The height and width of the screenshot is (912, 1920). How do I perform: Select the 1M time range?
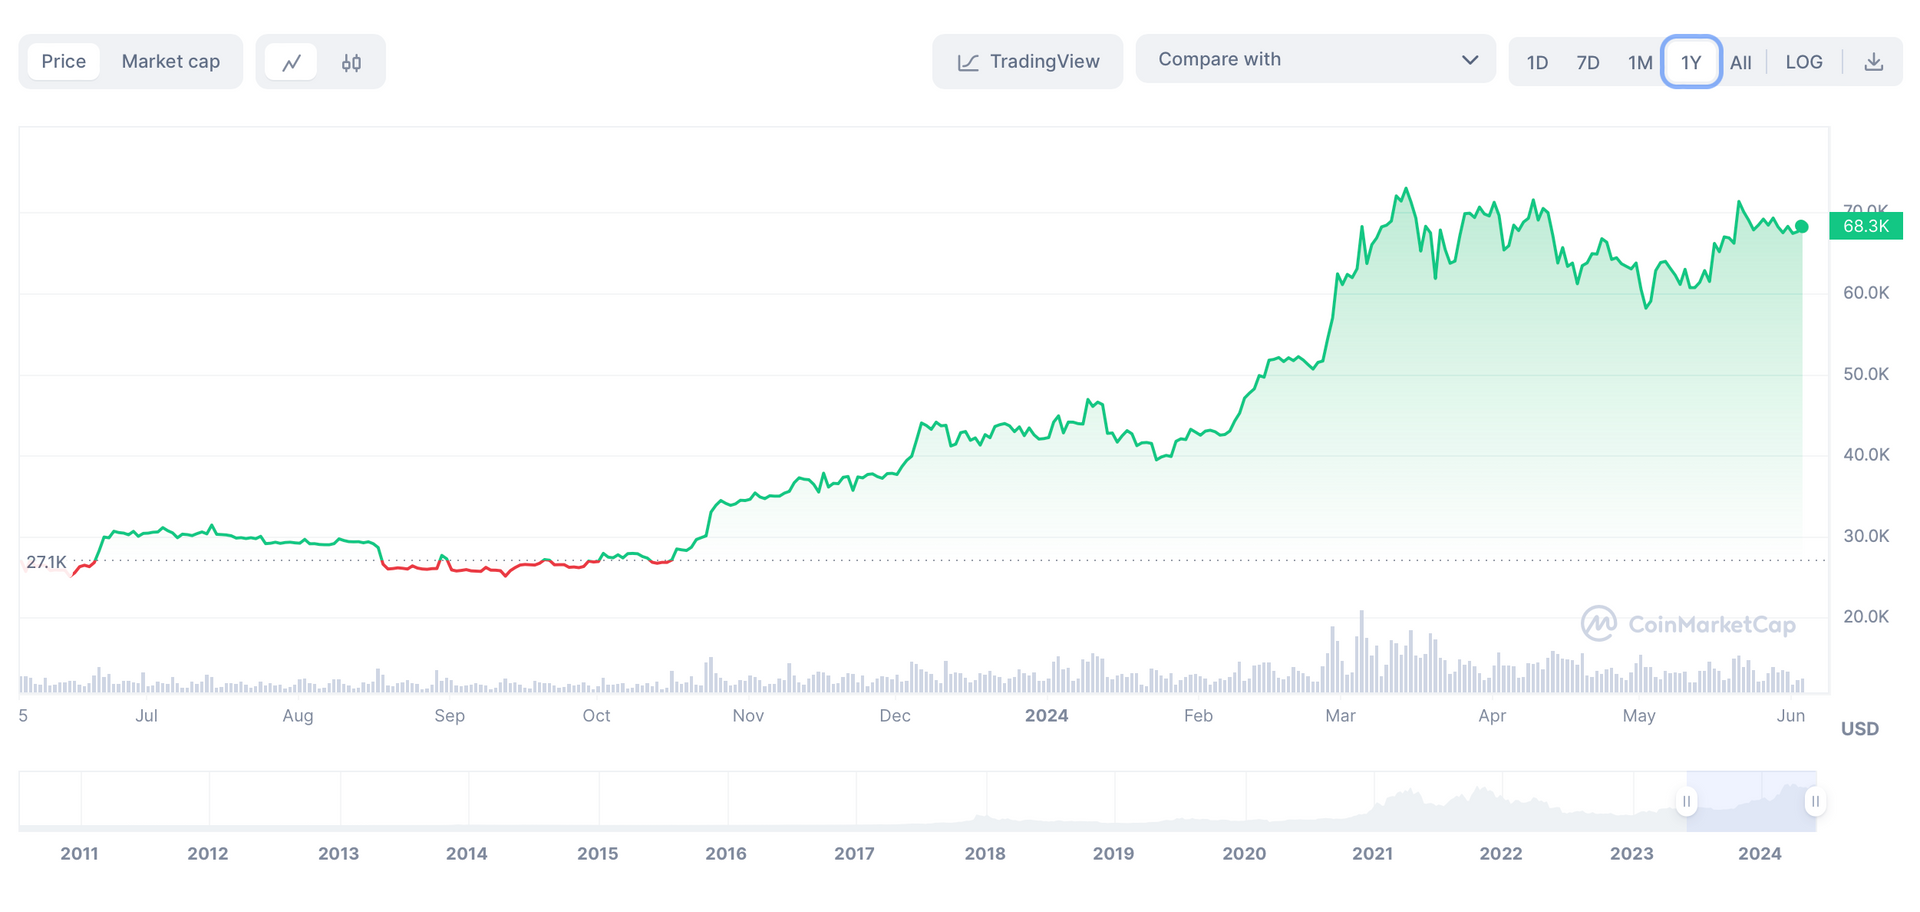[1640, 61]
